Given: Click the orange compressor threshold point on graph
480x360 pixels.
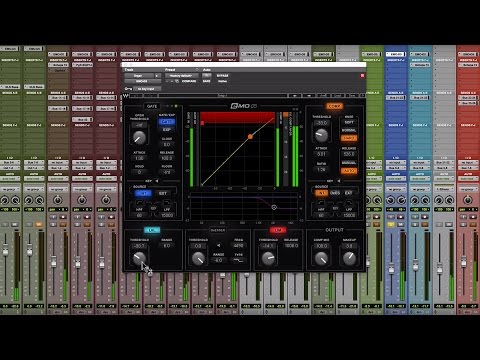Looking at the screenshot, I should tap(250, 137).
